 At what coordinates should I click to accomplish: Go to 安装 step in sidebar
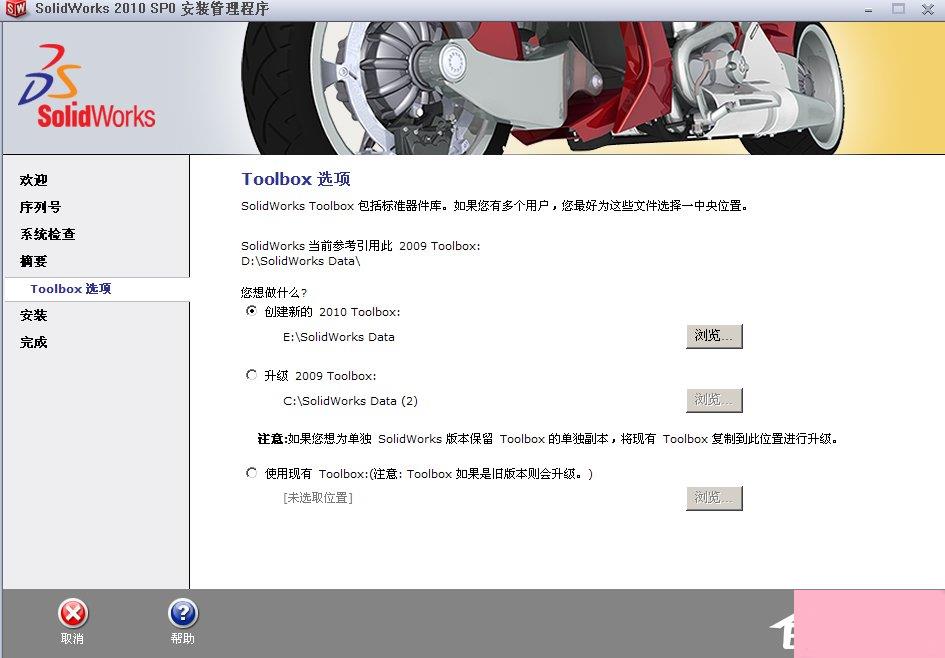(x=34, y=315)
